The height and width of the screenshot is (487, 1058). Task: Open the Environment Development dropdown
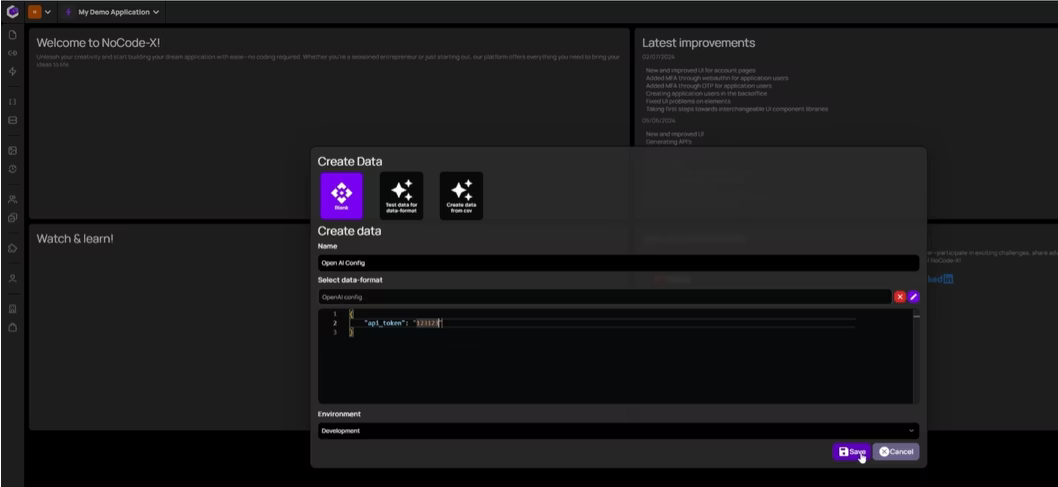click(618, 431)
